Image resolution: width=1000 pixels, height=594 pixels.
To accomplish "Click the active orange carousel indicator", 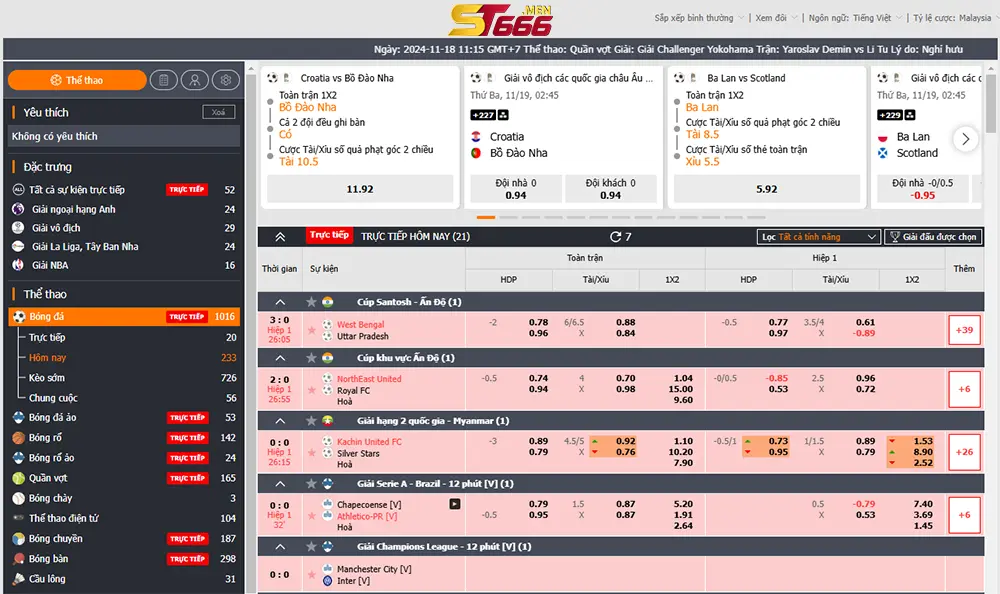I will point(486,218).
